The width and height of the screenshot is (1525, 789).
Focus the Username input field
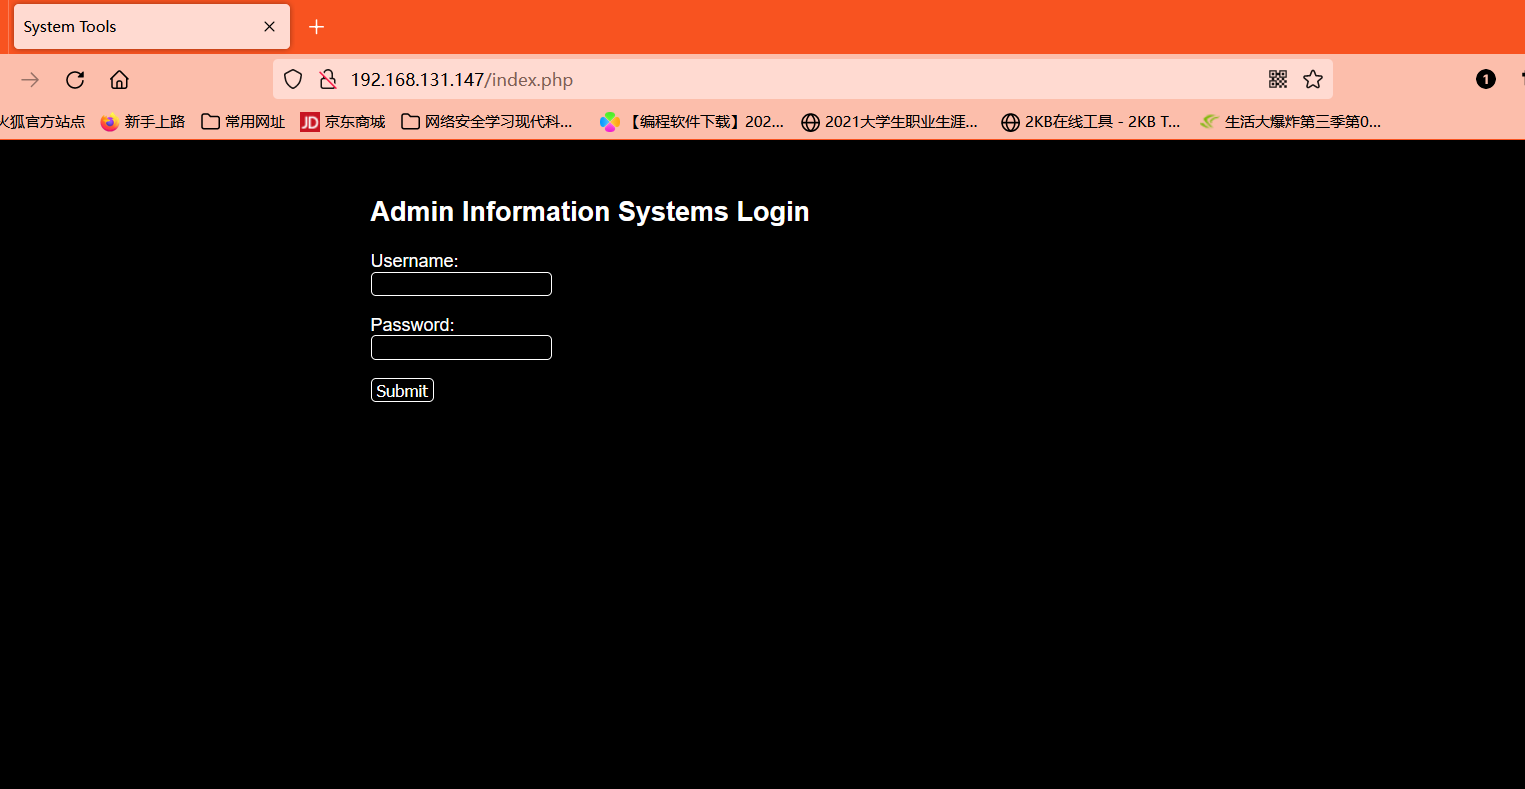coord(461,284)
